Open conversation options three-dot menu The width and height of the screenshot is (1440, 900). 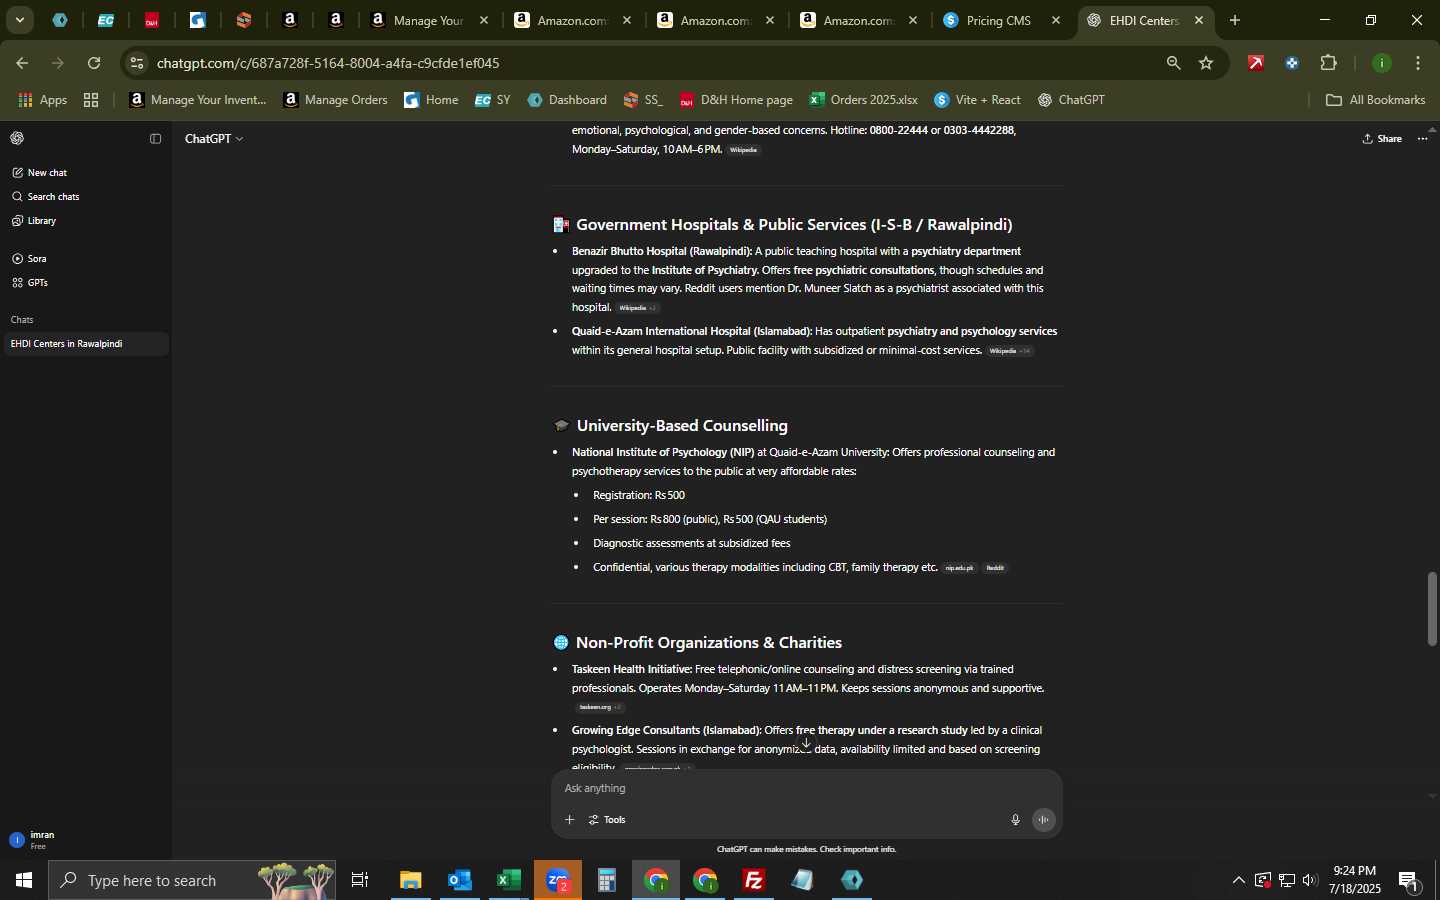pos(1423,139)
